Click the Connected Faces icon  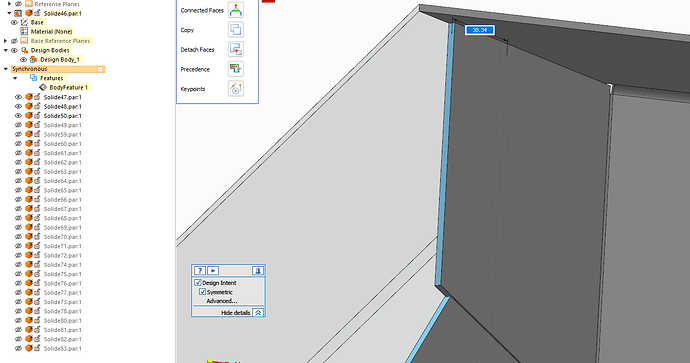click(x=236, y=10)
